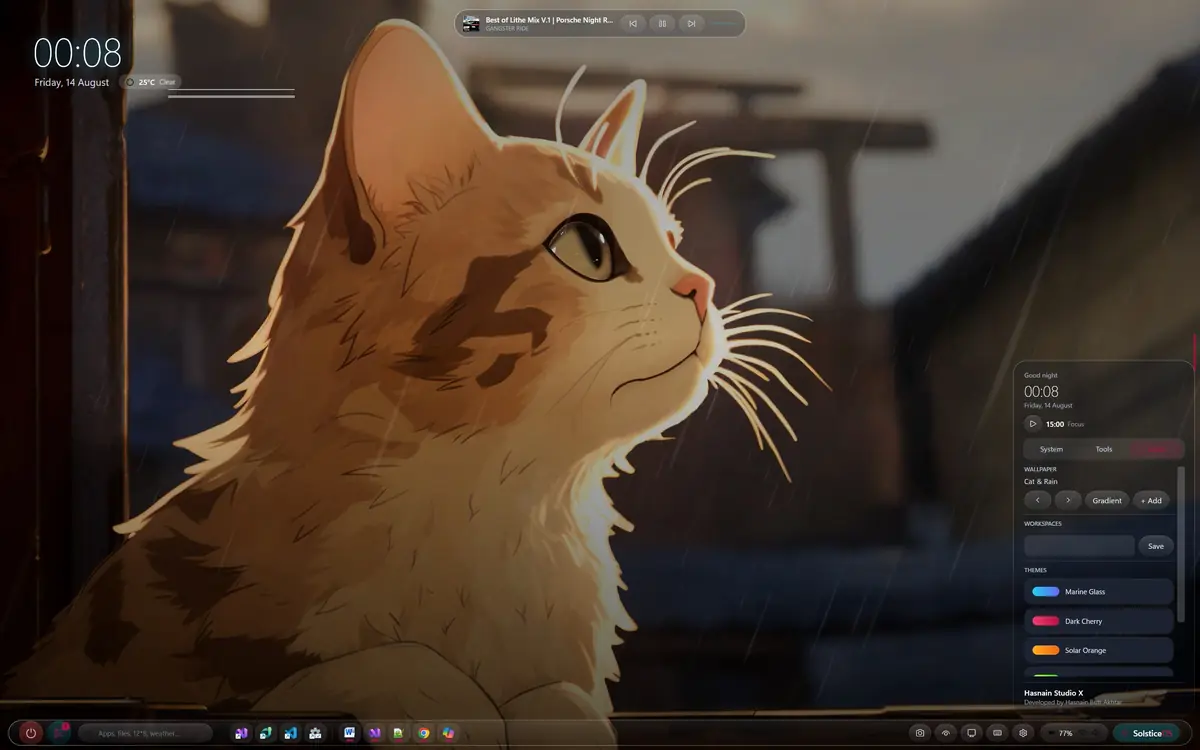Click the large 00:08 desktop clock
1200x750 pixels.
78,53
